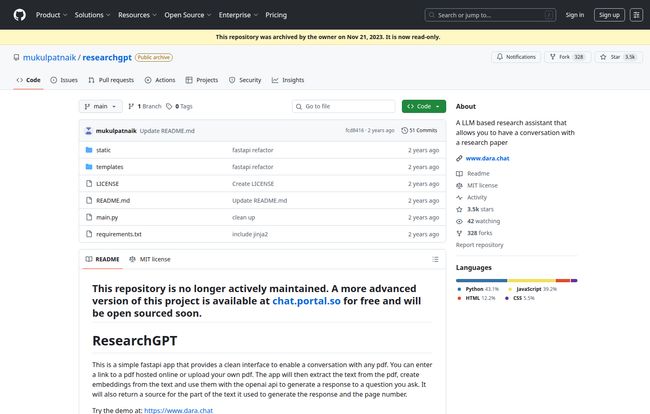Open the Pricing link

point(276,15)
